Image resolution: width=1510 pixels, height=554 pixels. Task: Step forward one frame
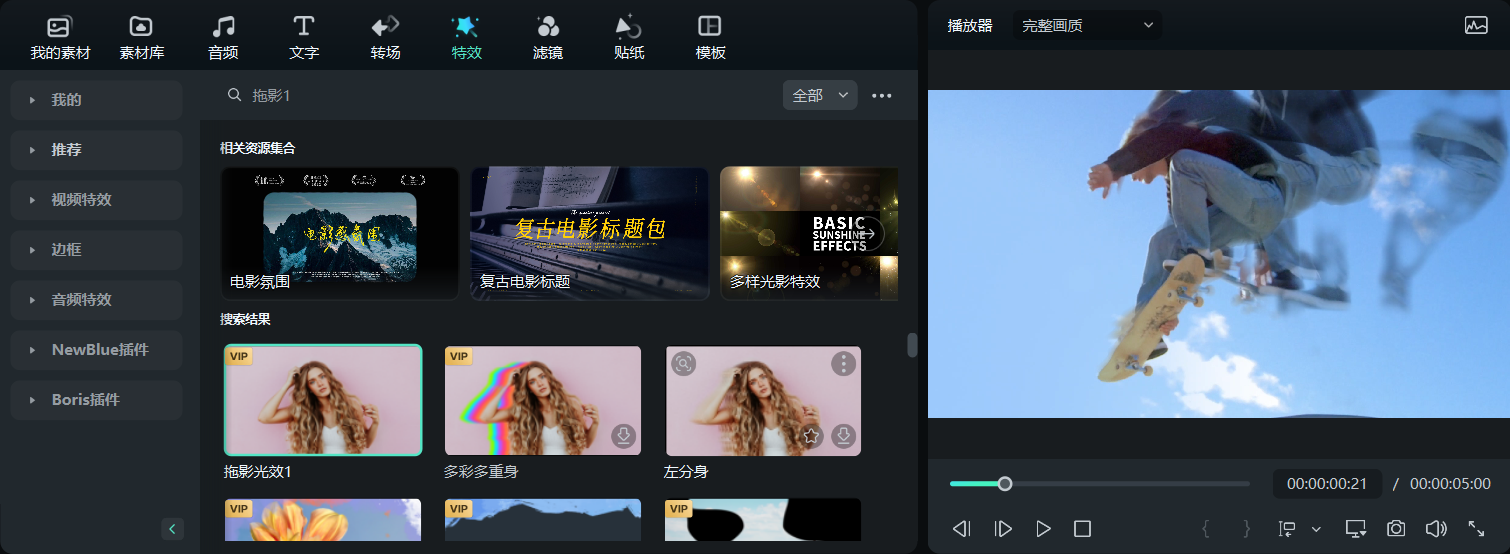pos(1003,529)
